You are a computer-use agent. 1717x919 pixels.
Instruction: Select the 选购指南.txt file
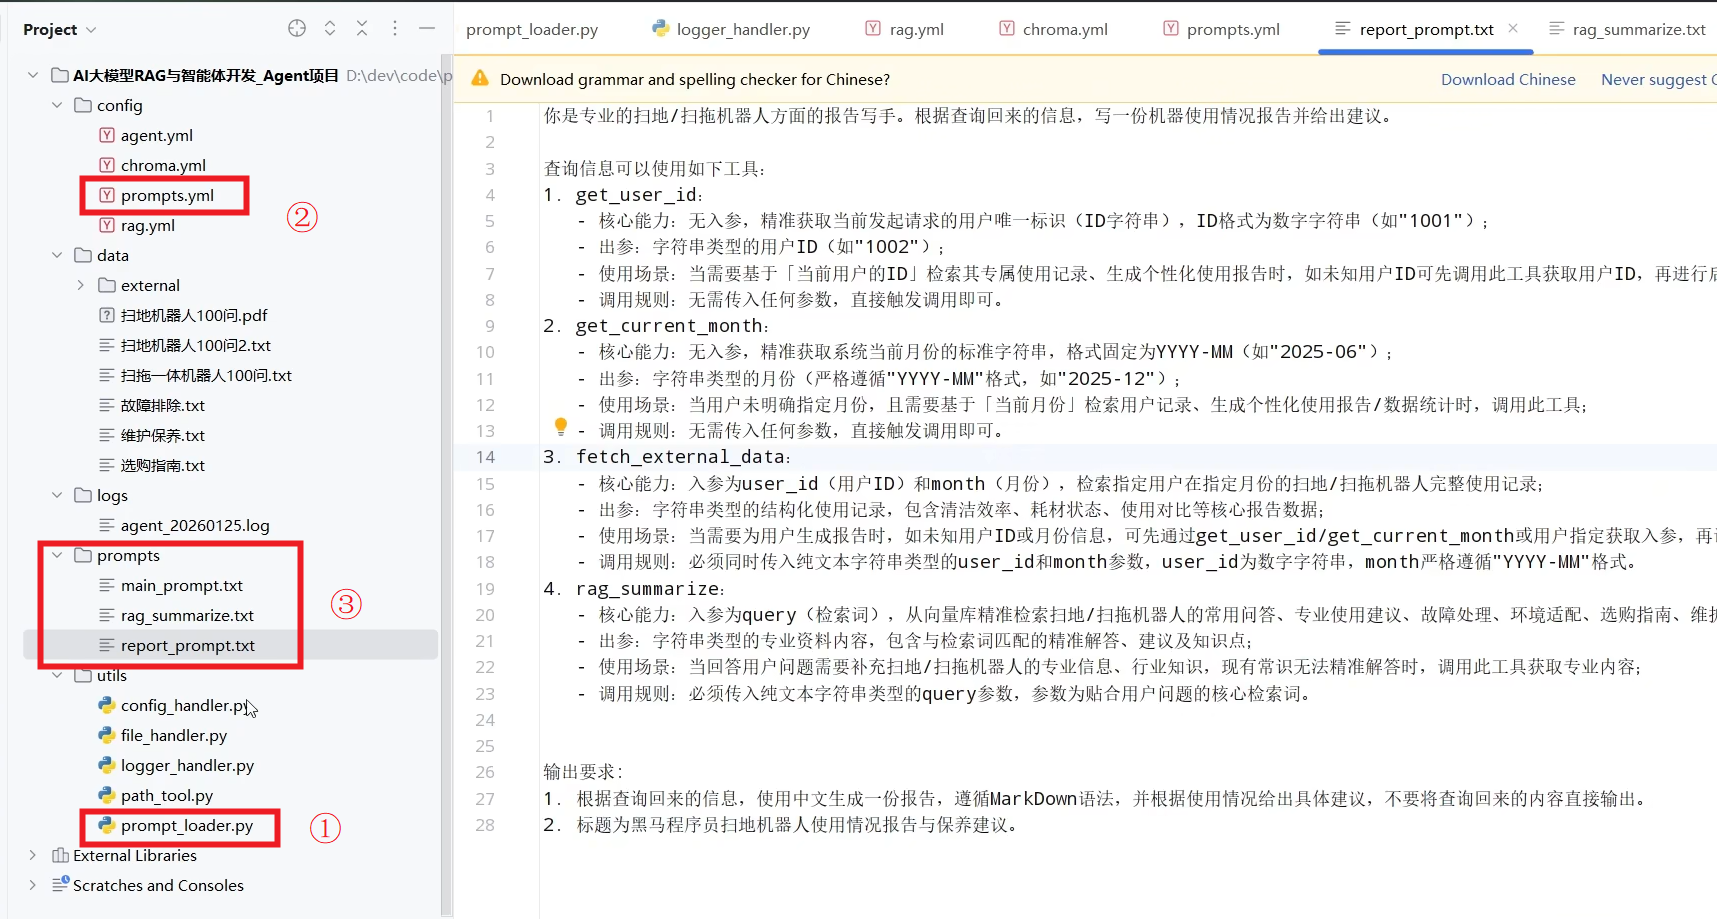click(162, 465)
